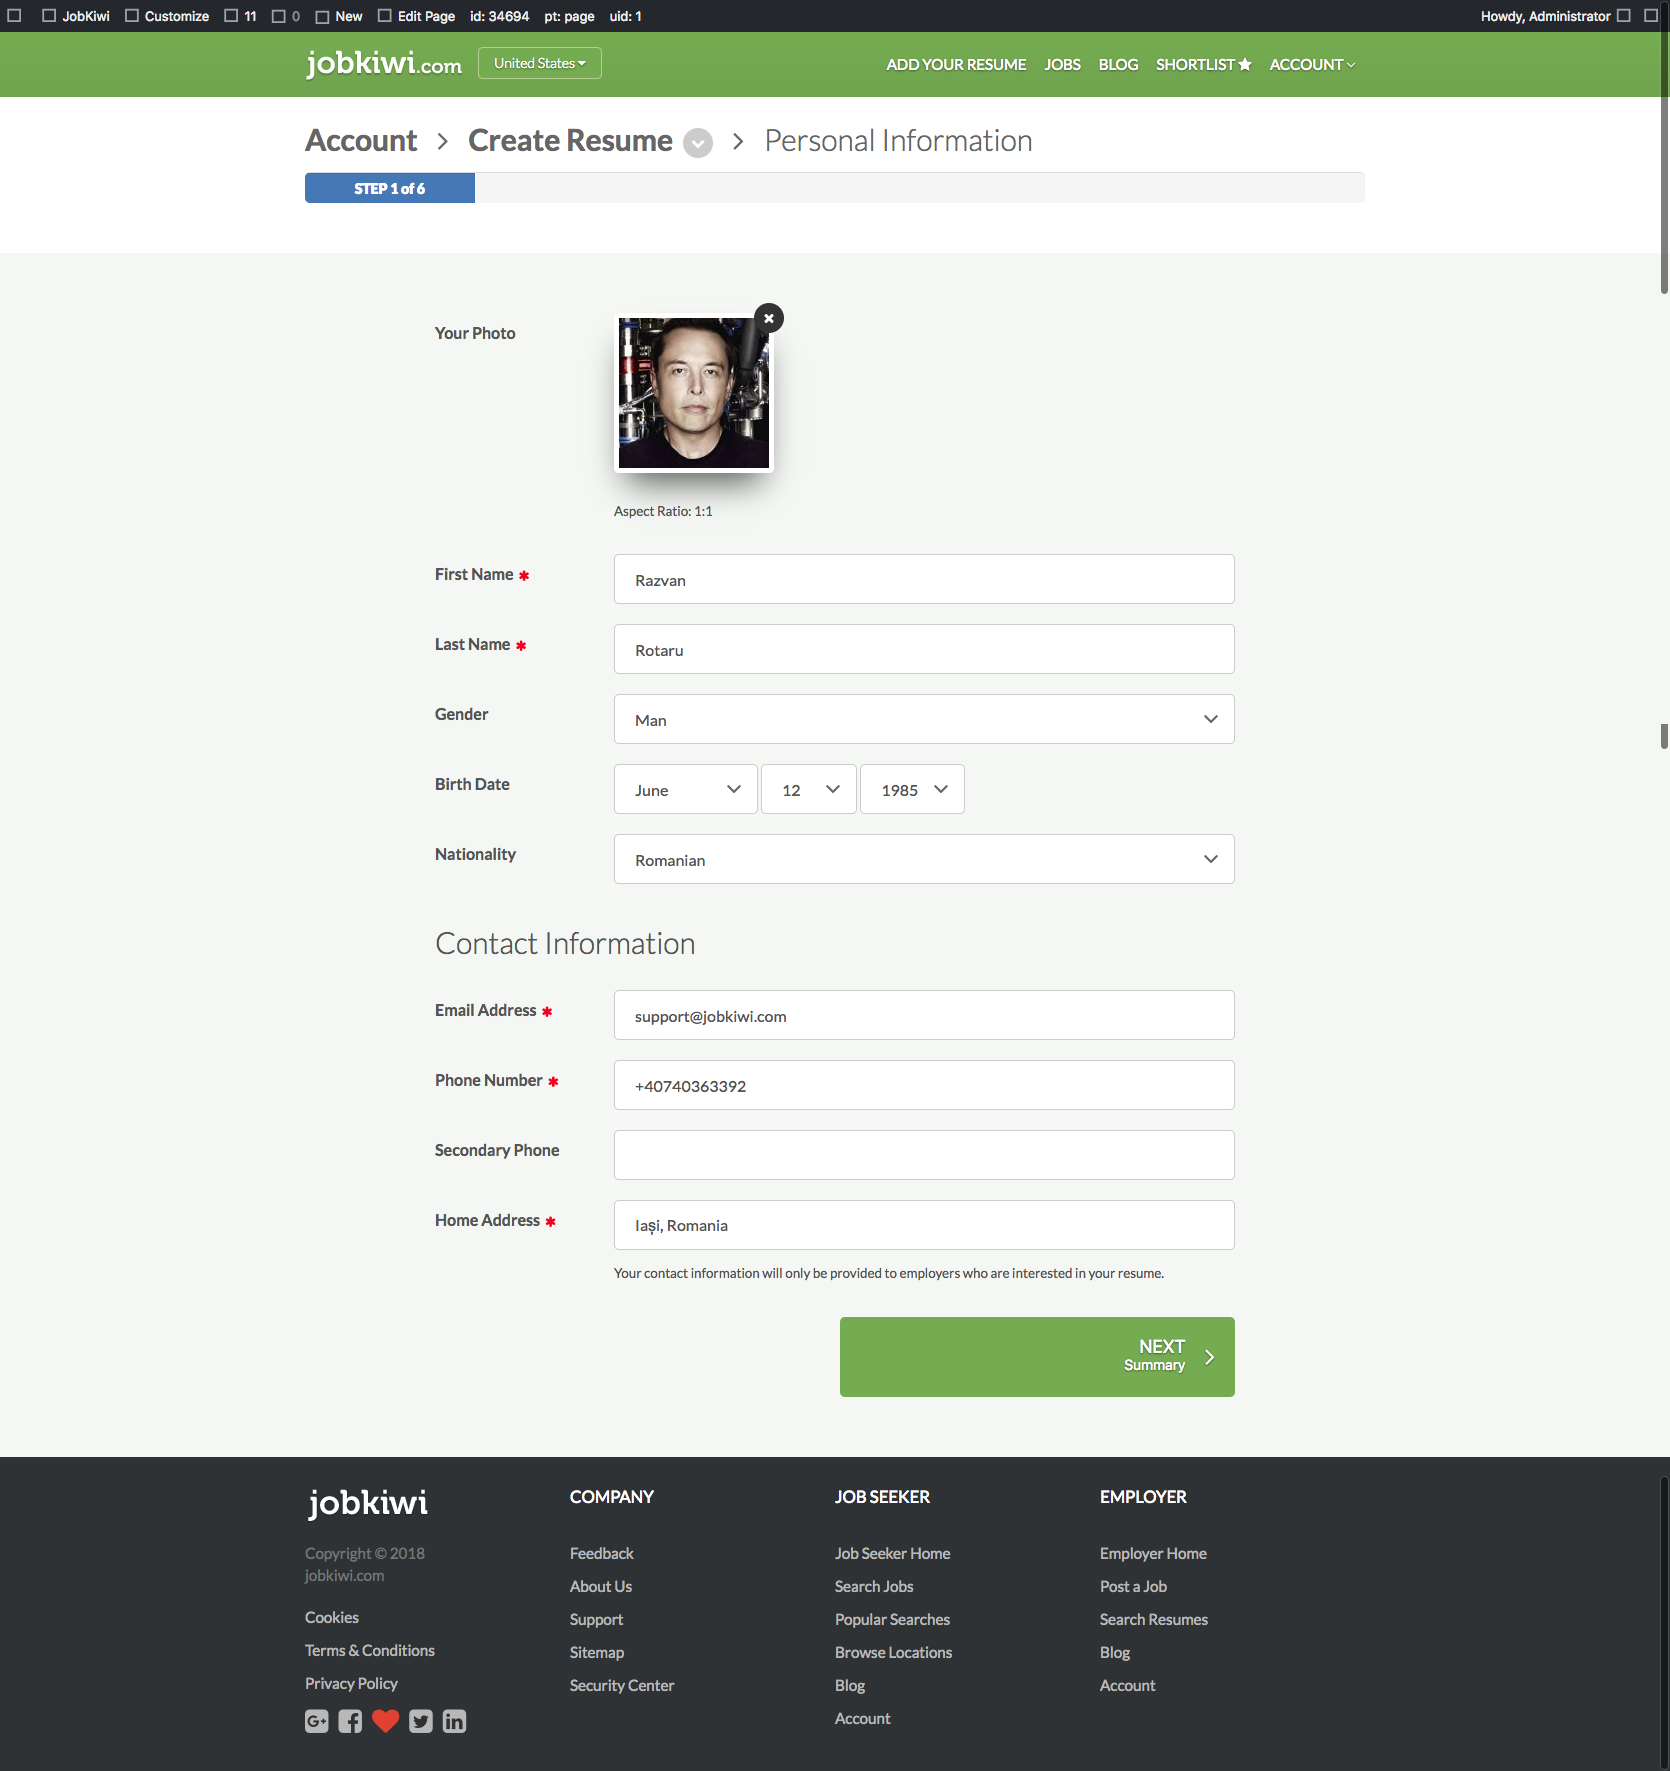Viewport: 1670px width, 1771px height.
Task: Click New in the admin bar
Action: pyautogui.click(x=339, y=16)
